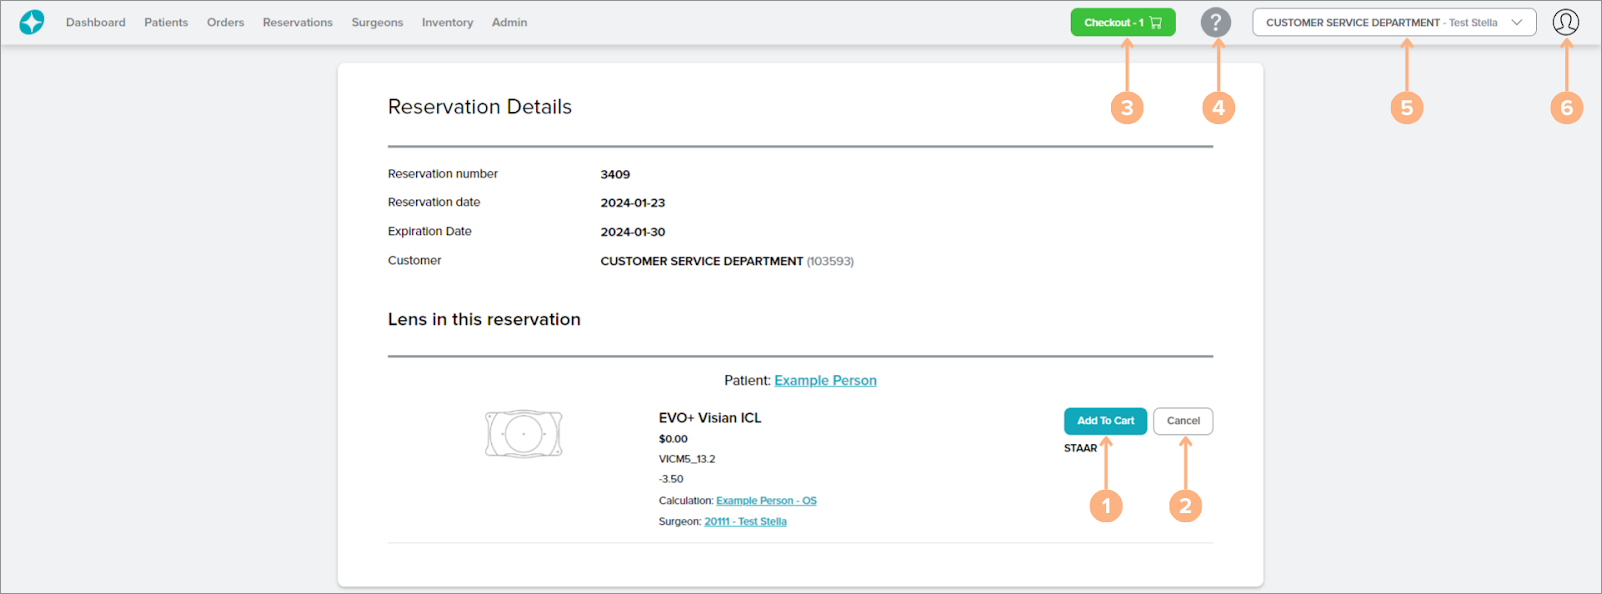Navigate to Orders
This screenshot has height=594, width=1602.
(x=225, y=22)
